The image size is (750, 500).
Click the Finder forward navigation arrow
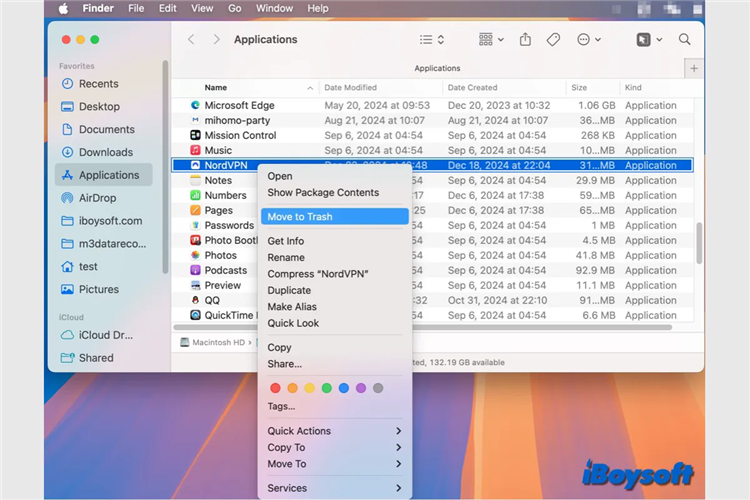216,39
